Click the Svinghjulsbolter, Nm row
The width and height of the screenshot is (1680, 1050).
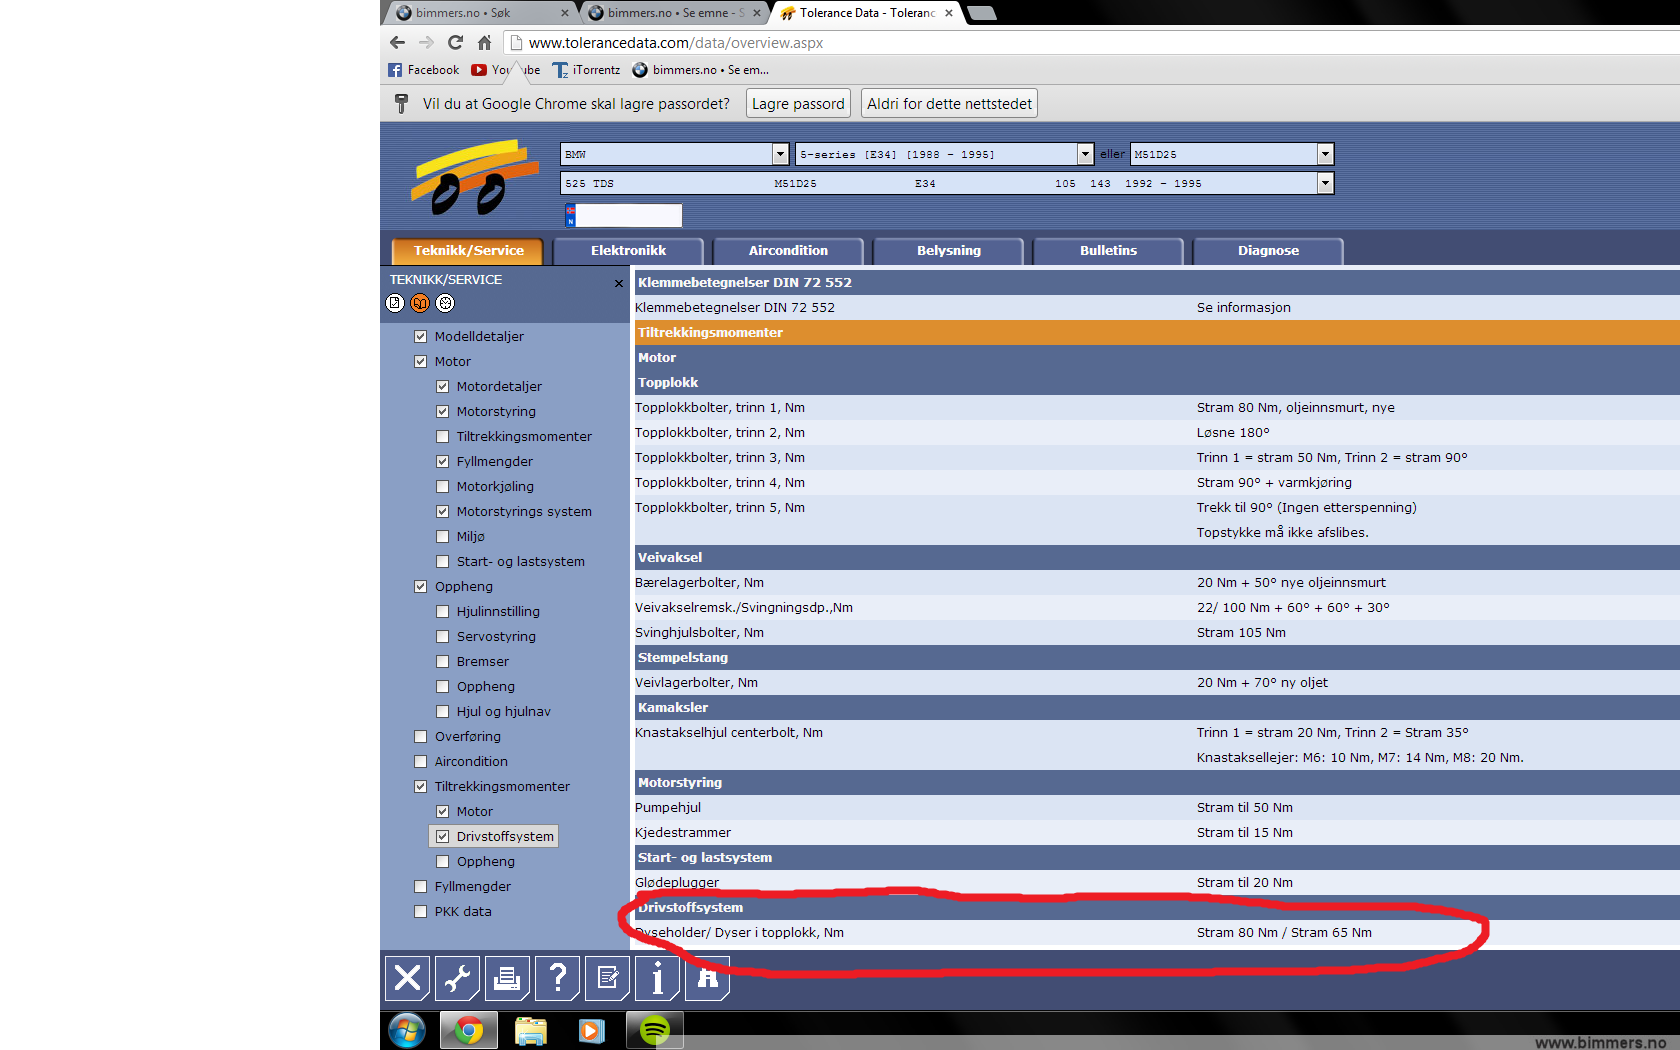pyautogui.click(x=1157, y=633)
